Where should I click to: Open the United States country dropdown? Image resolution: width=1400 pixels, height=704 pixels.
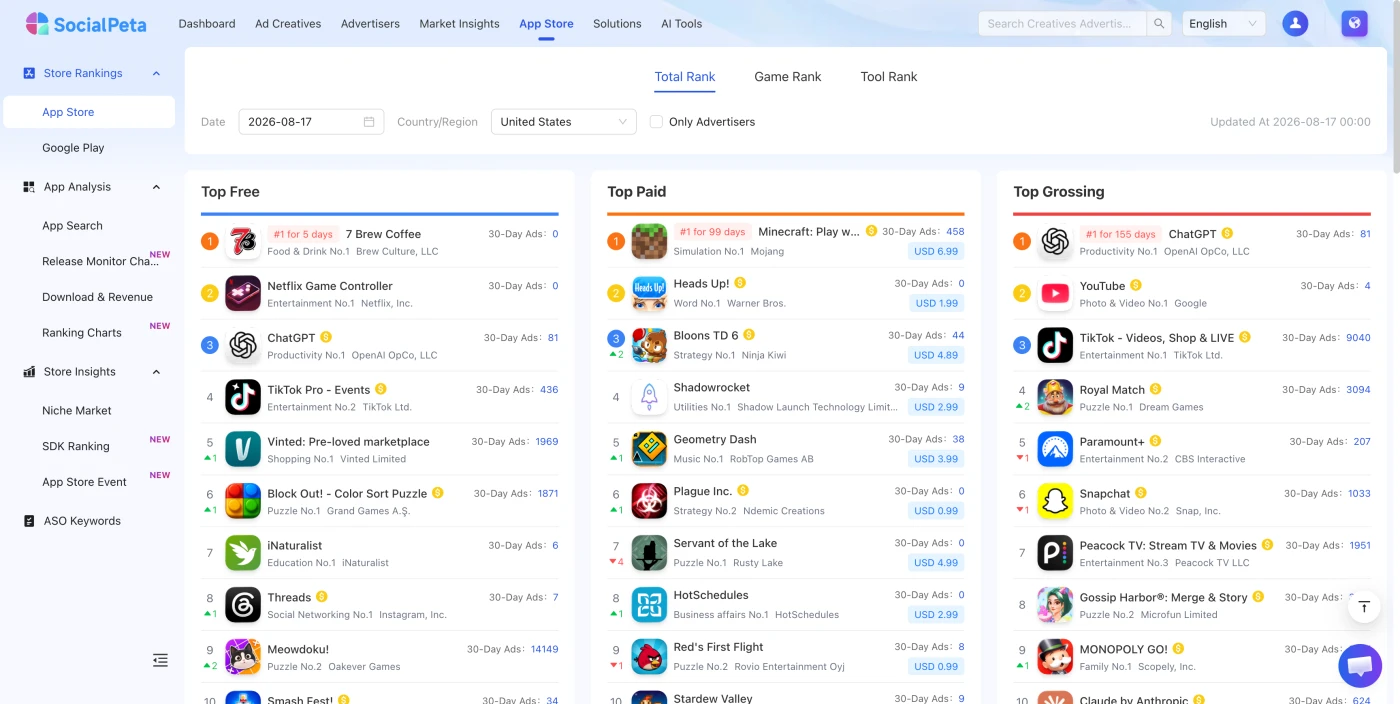point(564,122)
